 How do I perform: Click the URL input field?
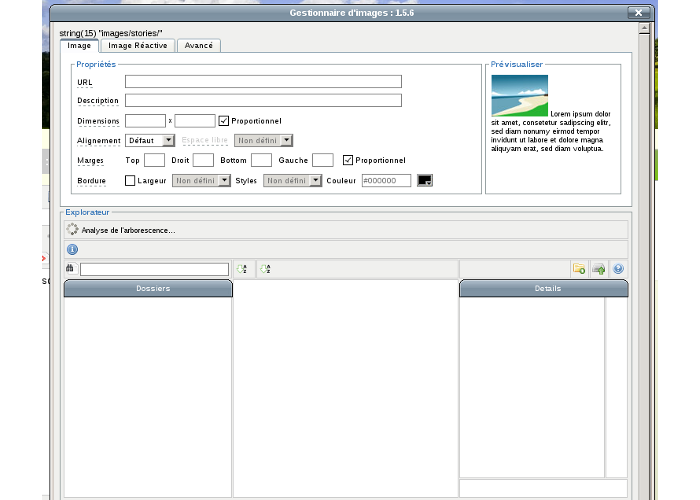[x=263, y=82]
